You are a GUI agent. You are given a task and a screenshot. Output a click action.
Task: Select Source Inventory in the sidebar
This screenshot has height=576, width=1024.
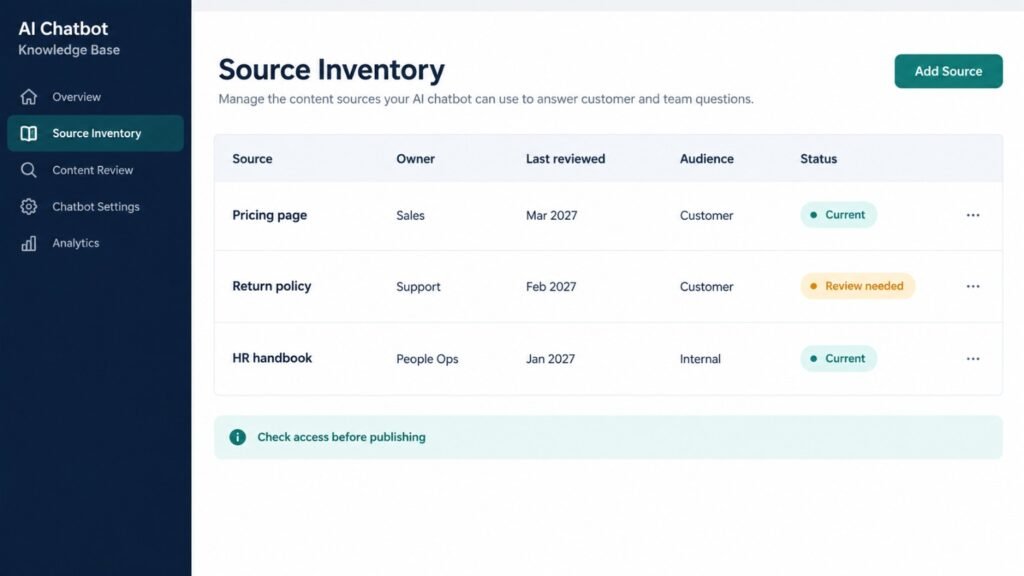[95, 133]
